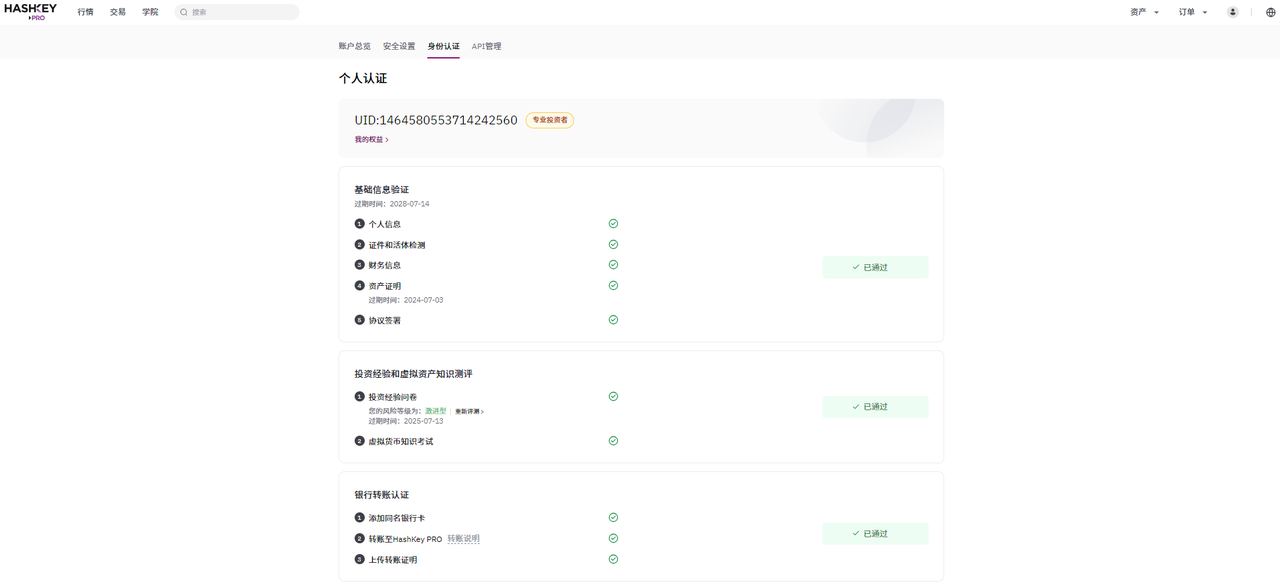Click the magnifier icon in the search box
Screen dimensions: 1280x587
click(184, 12)
